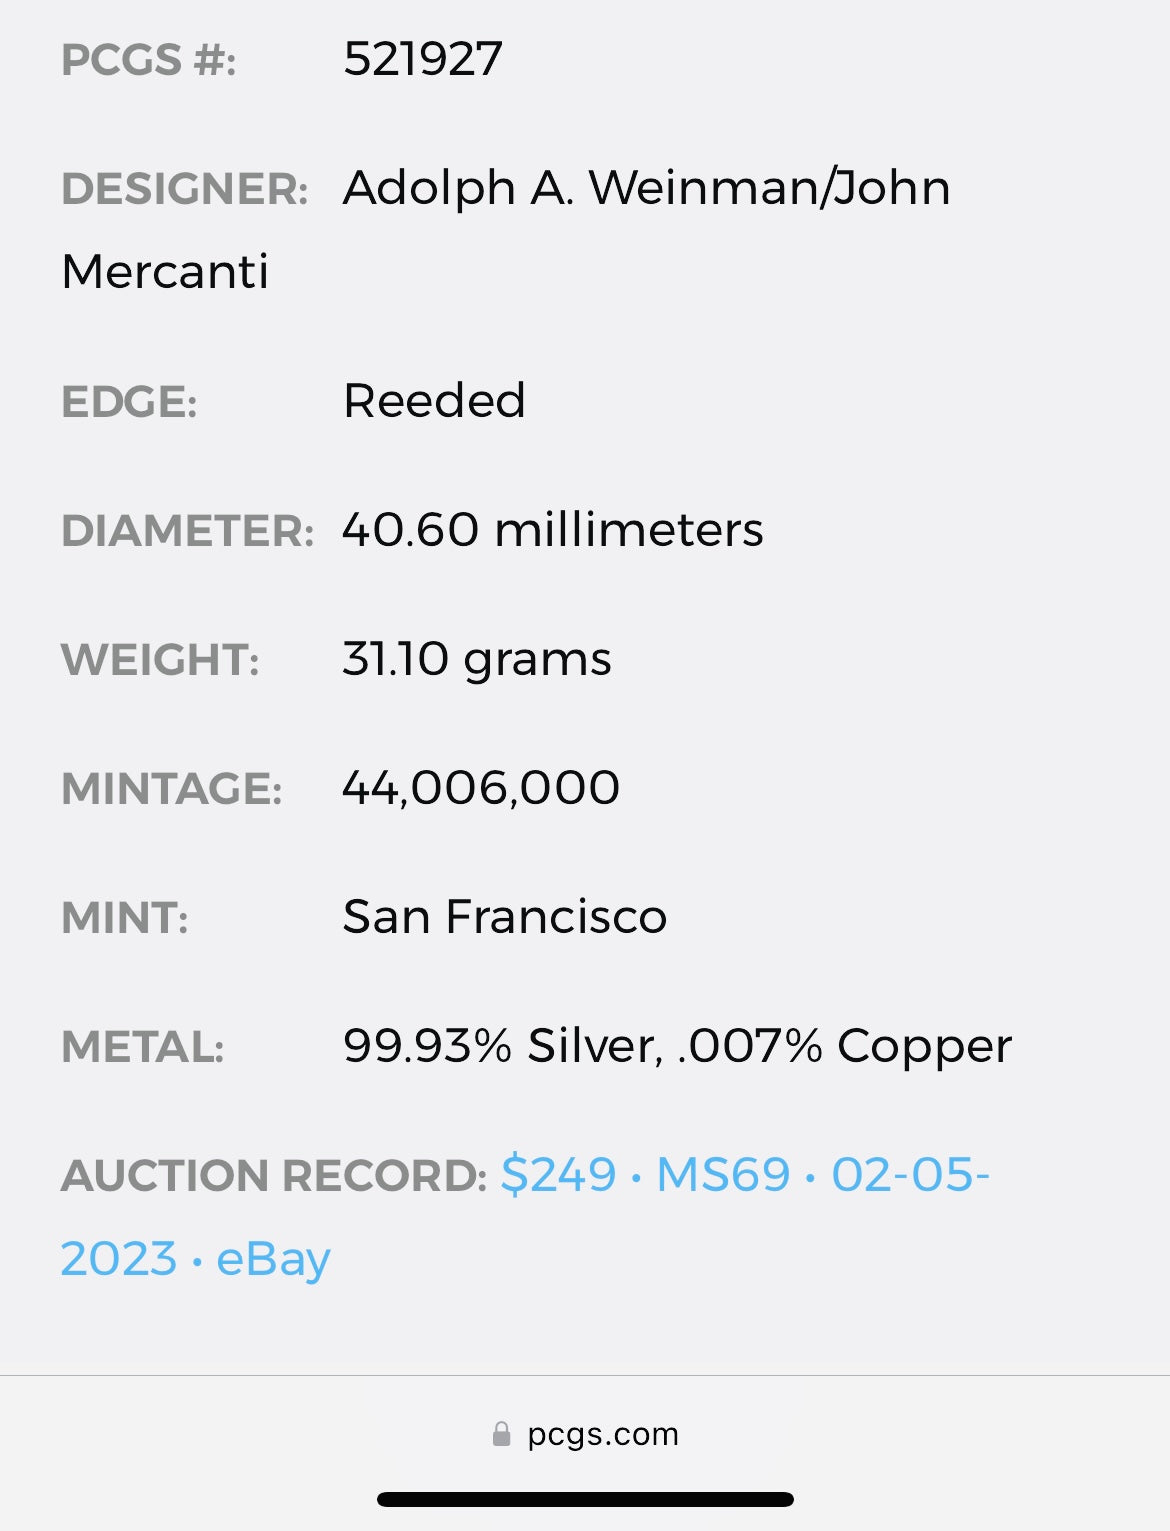Select the 31.10 grams value

476,659
